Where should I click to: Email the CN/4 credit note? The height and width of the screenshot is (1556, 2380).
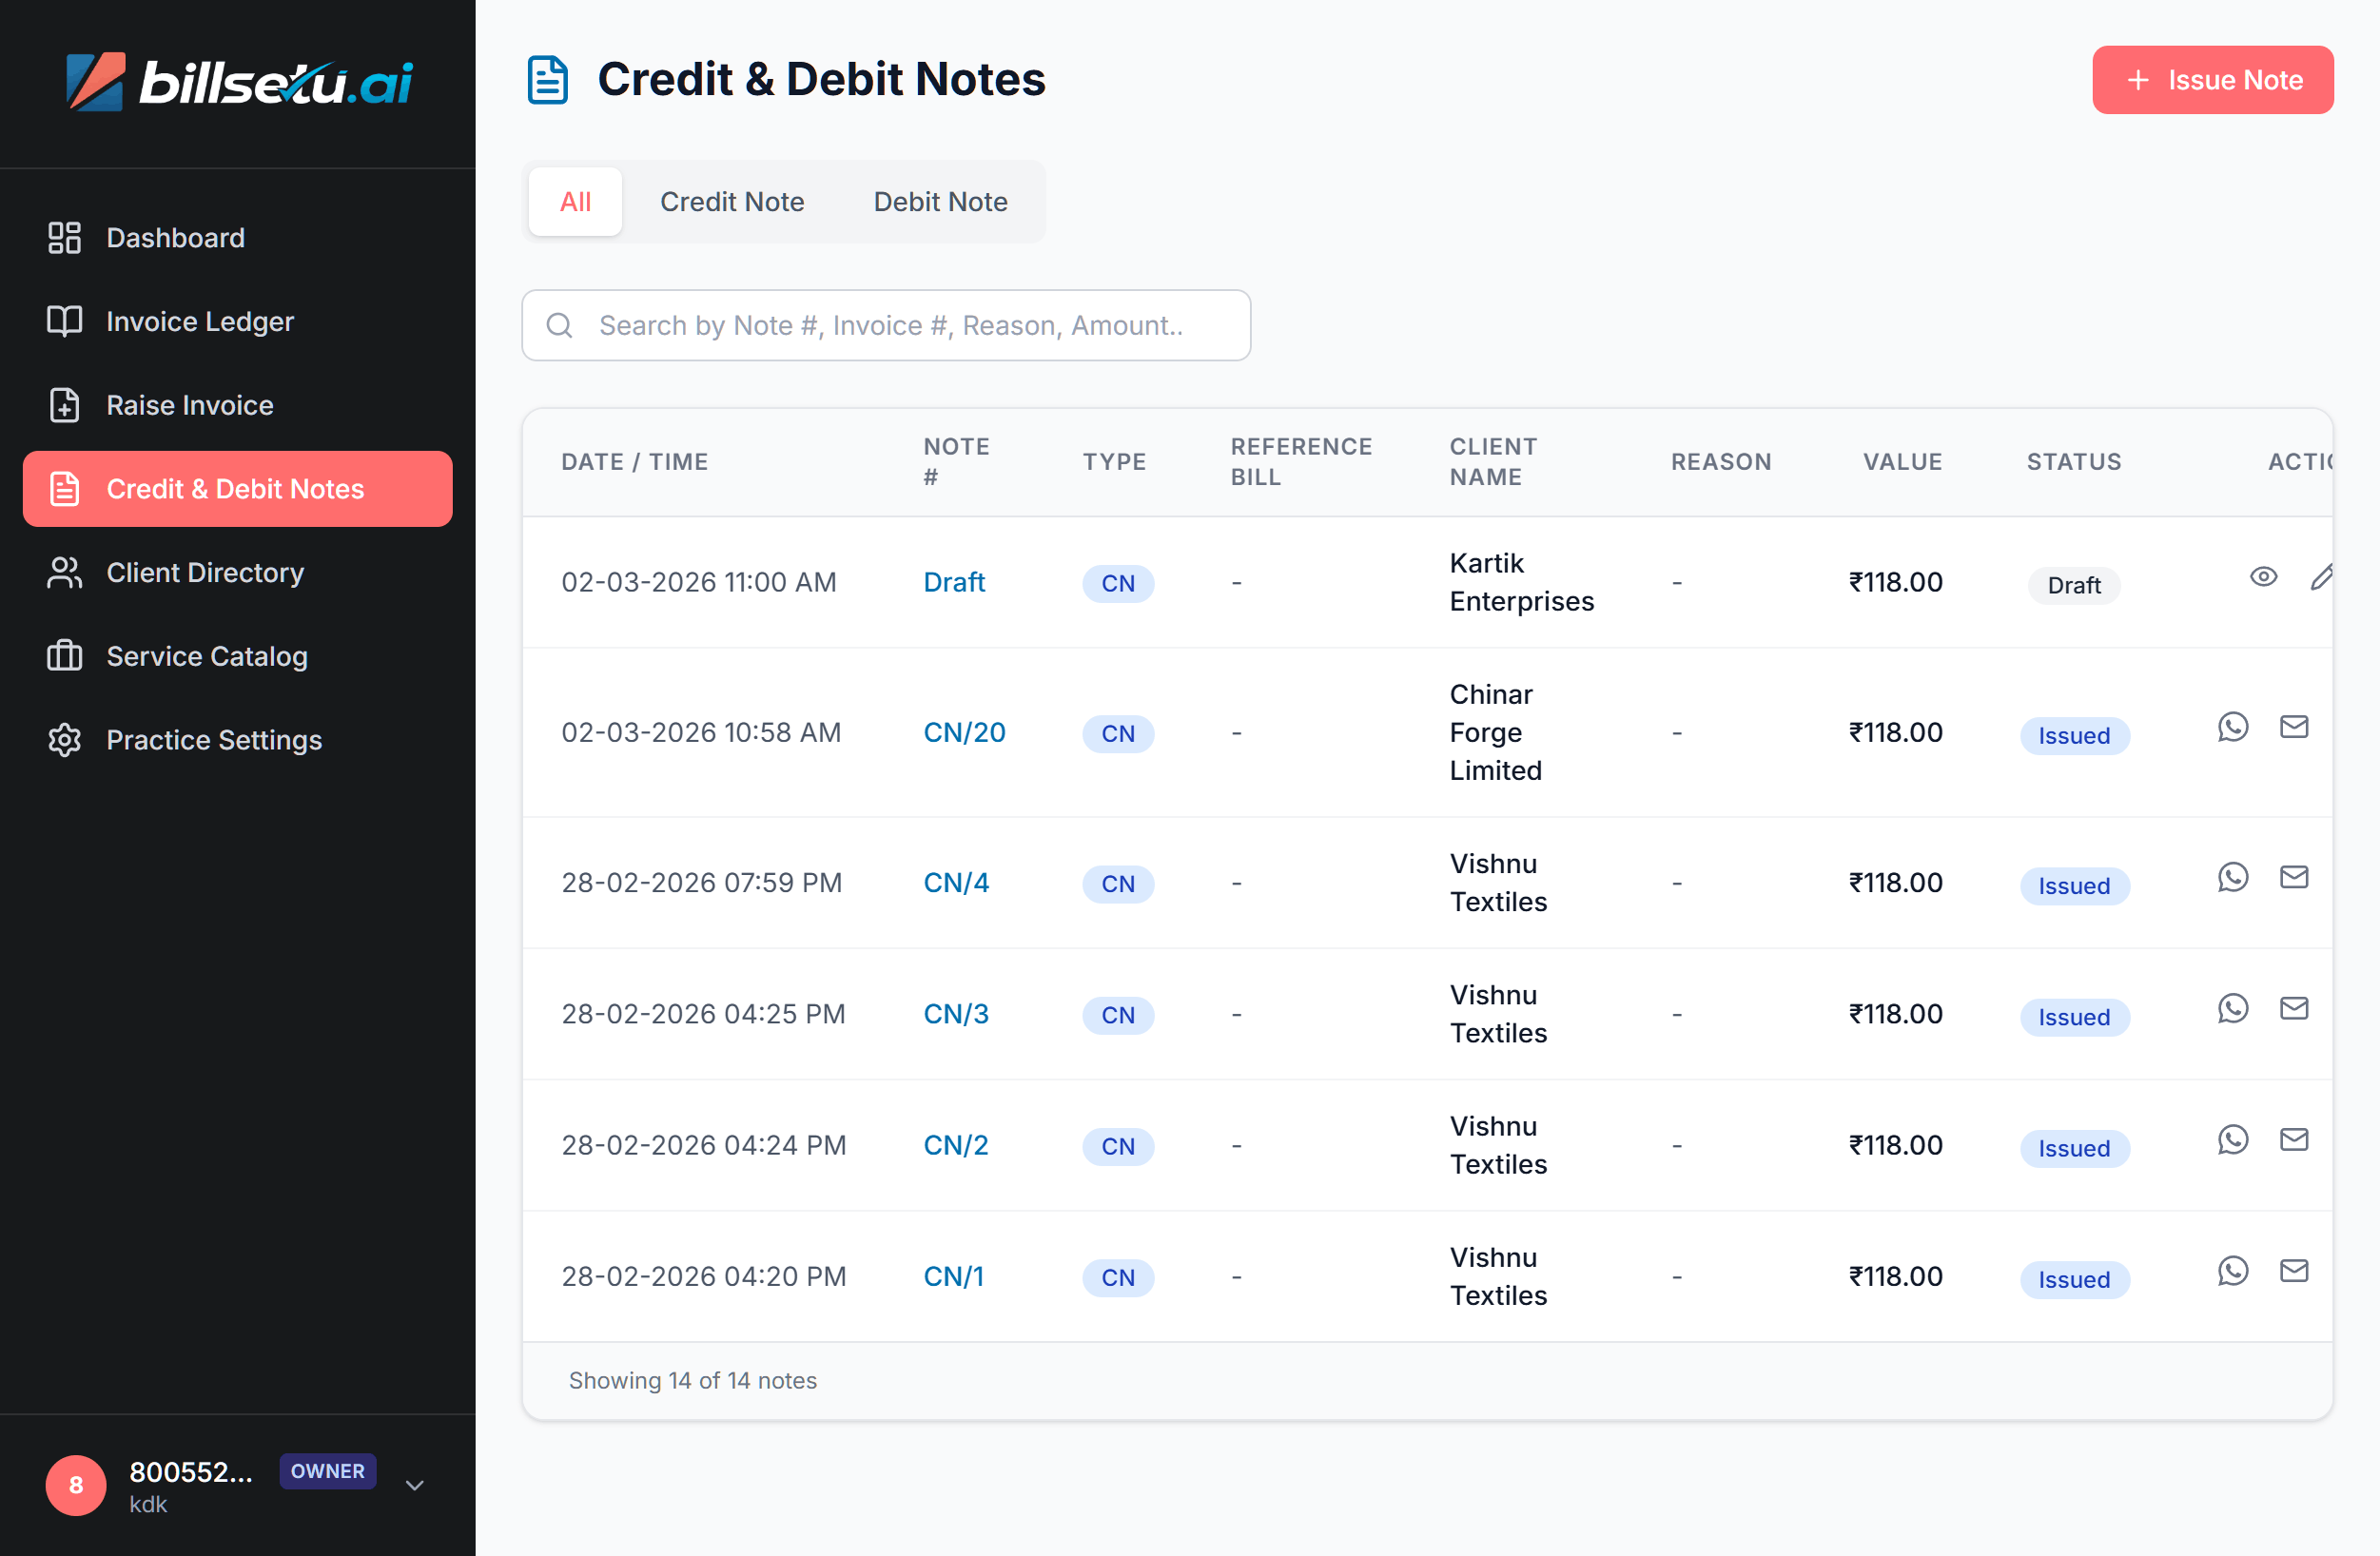click(x=2295, y=877)
